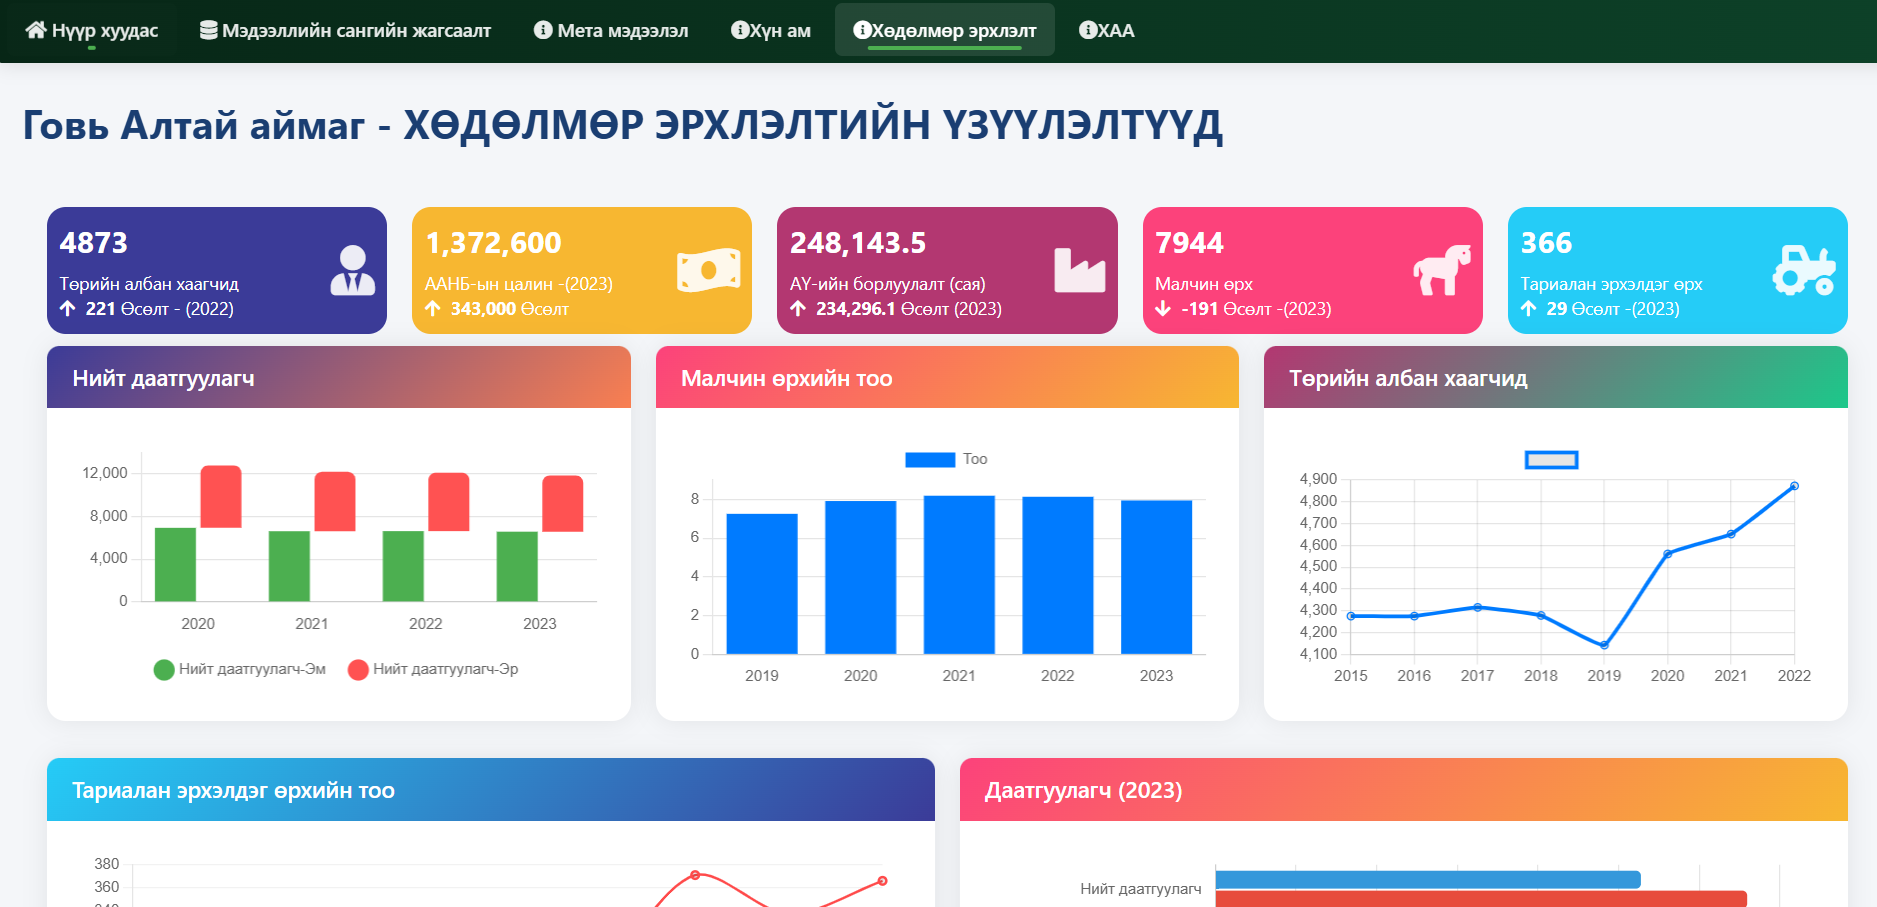Screen dimensions: 1877x907
Task: Click the 366 farming households value
Action: 1546,243
